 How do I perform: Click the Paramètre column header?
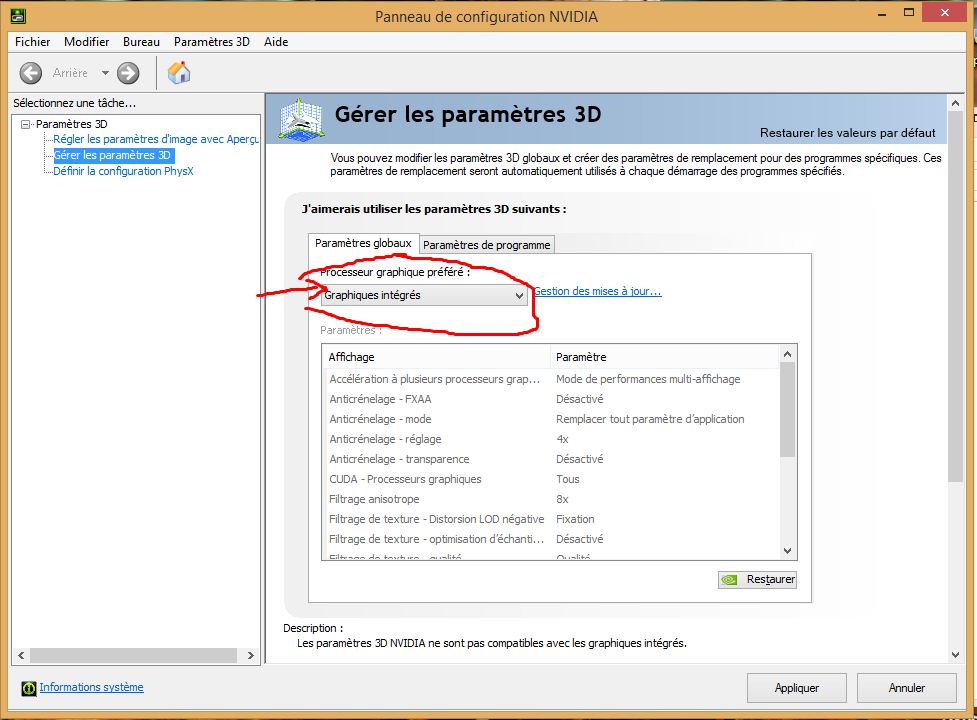point(665,357)
